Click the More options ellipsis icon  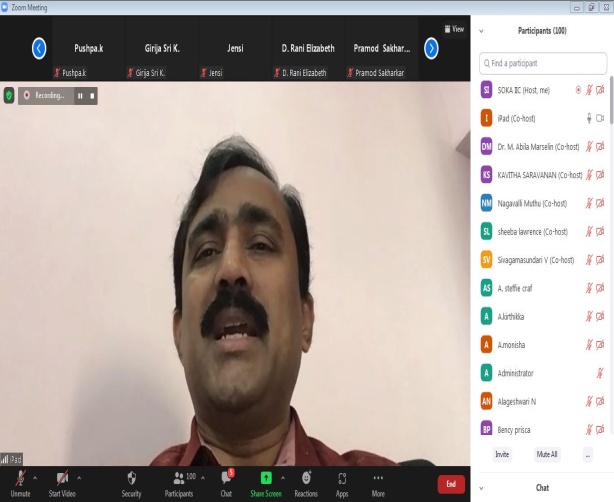tap(378, 478)
